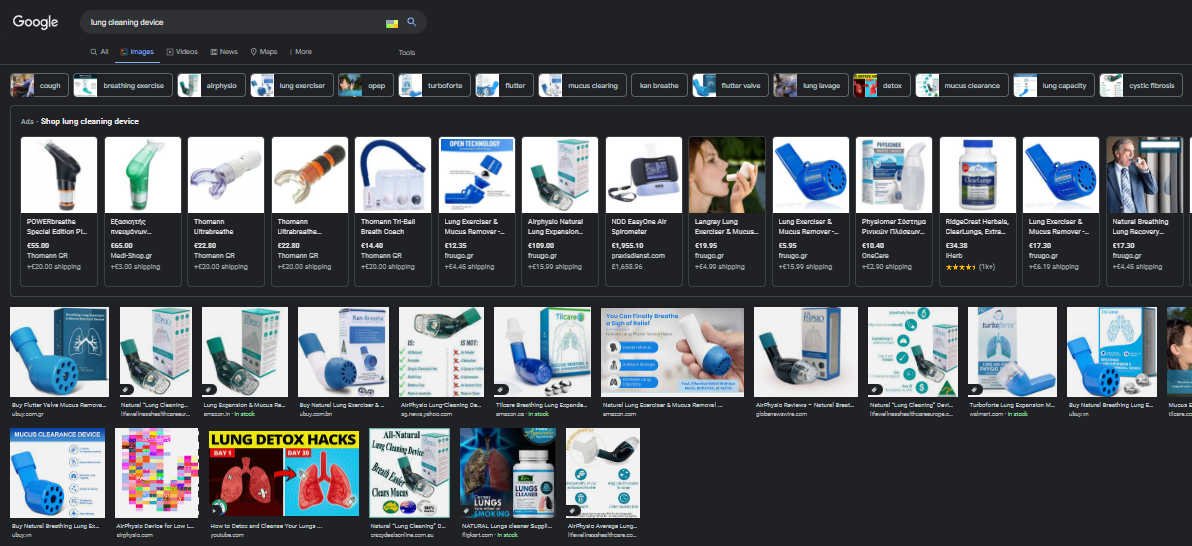1192x546 pixels.
Task: Filter by 'airphysio' chip
Action: point(209,86)
